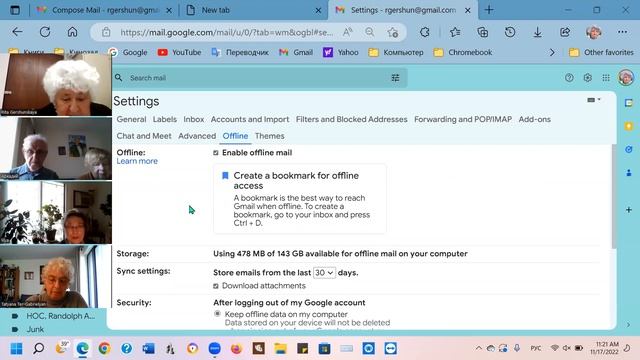Open browser Share icon

click(x=565, y=32)
